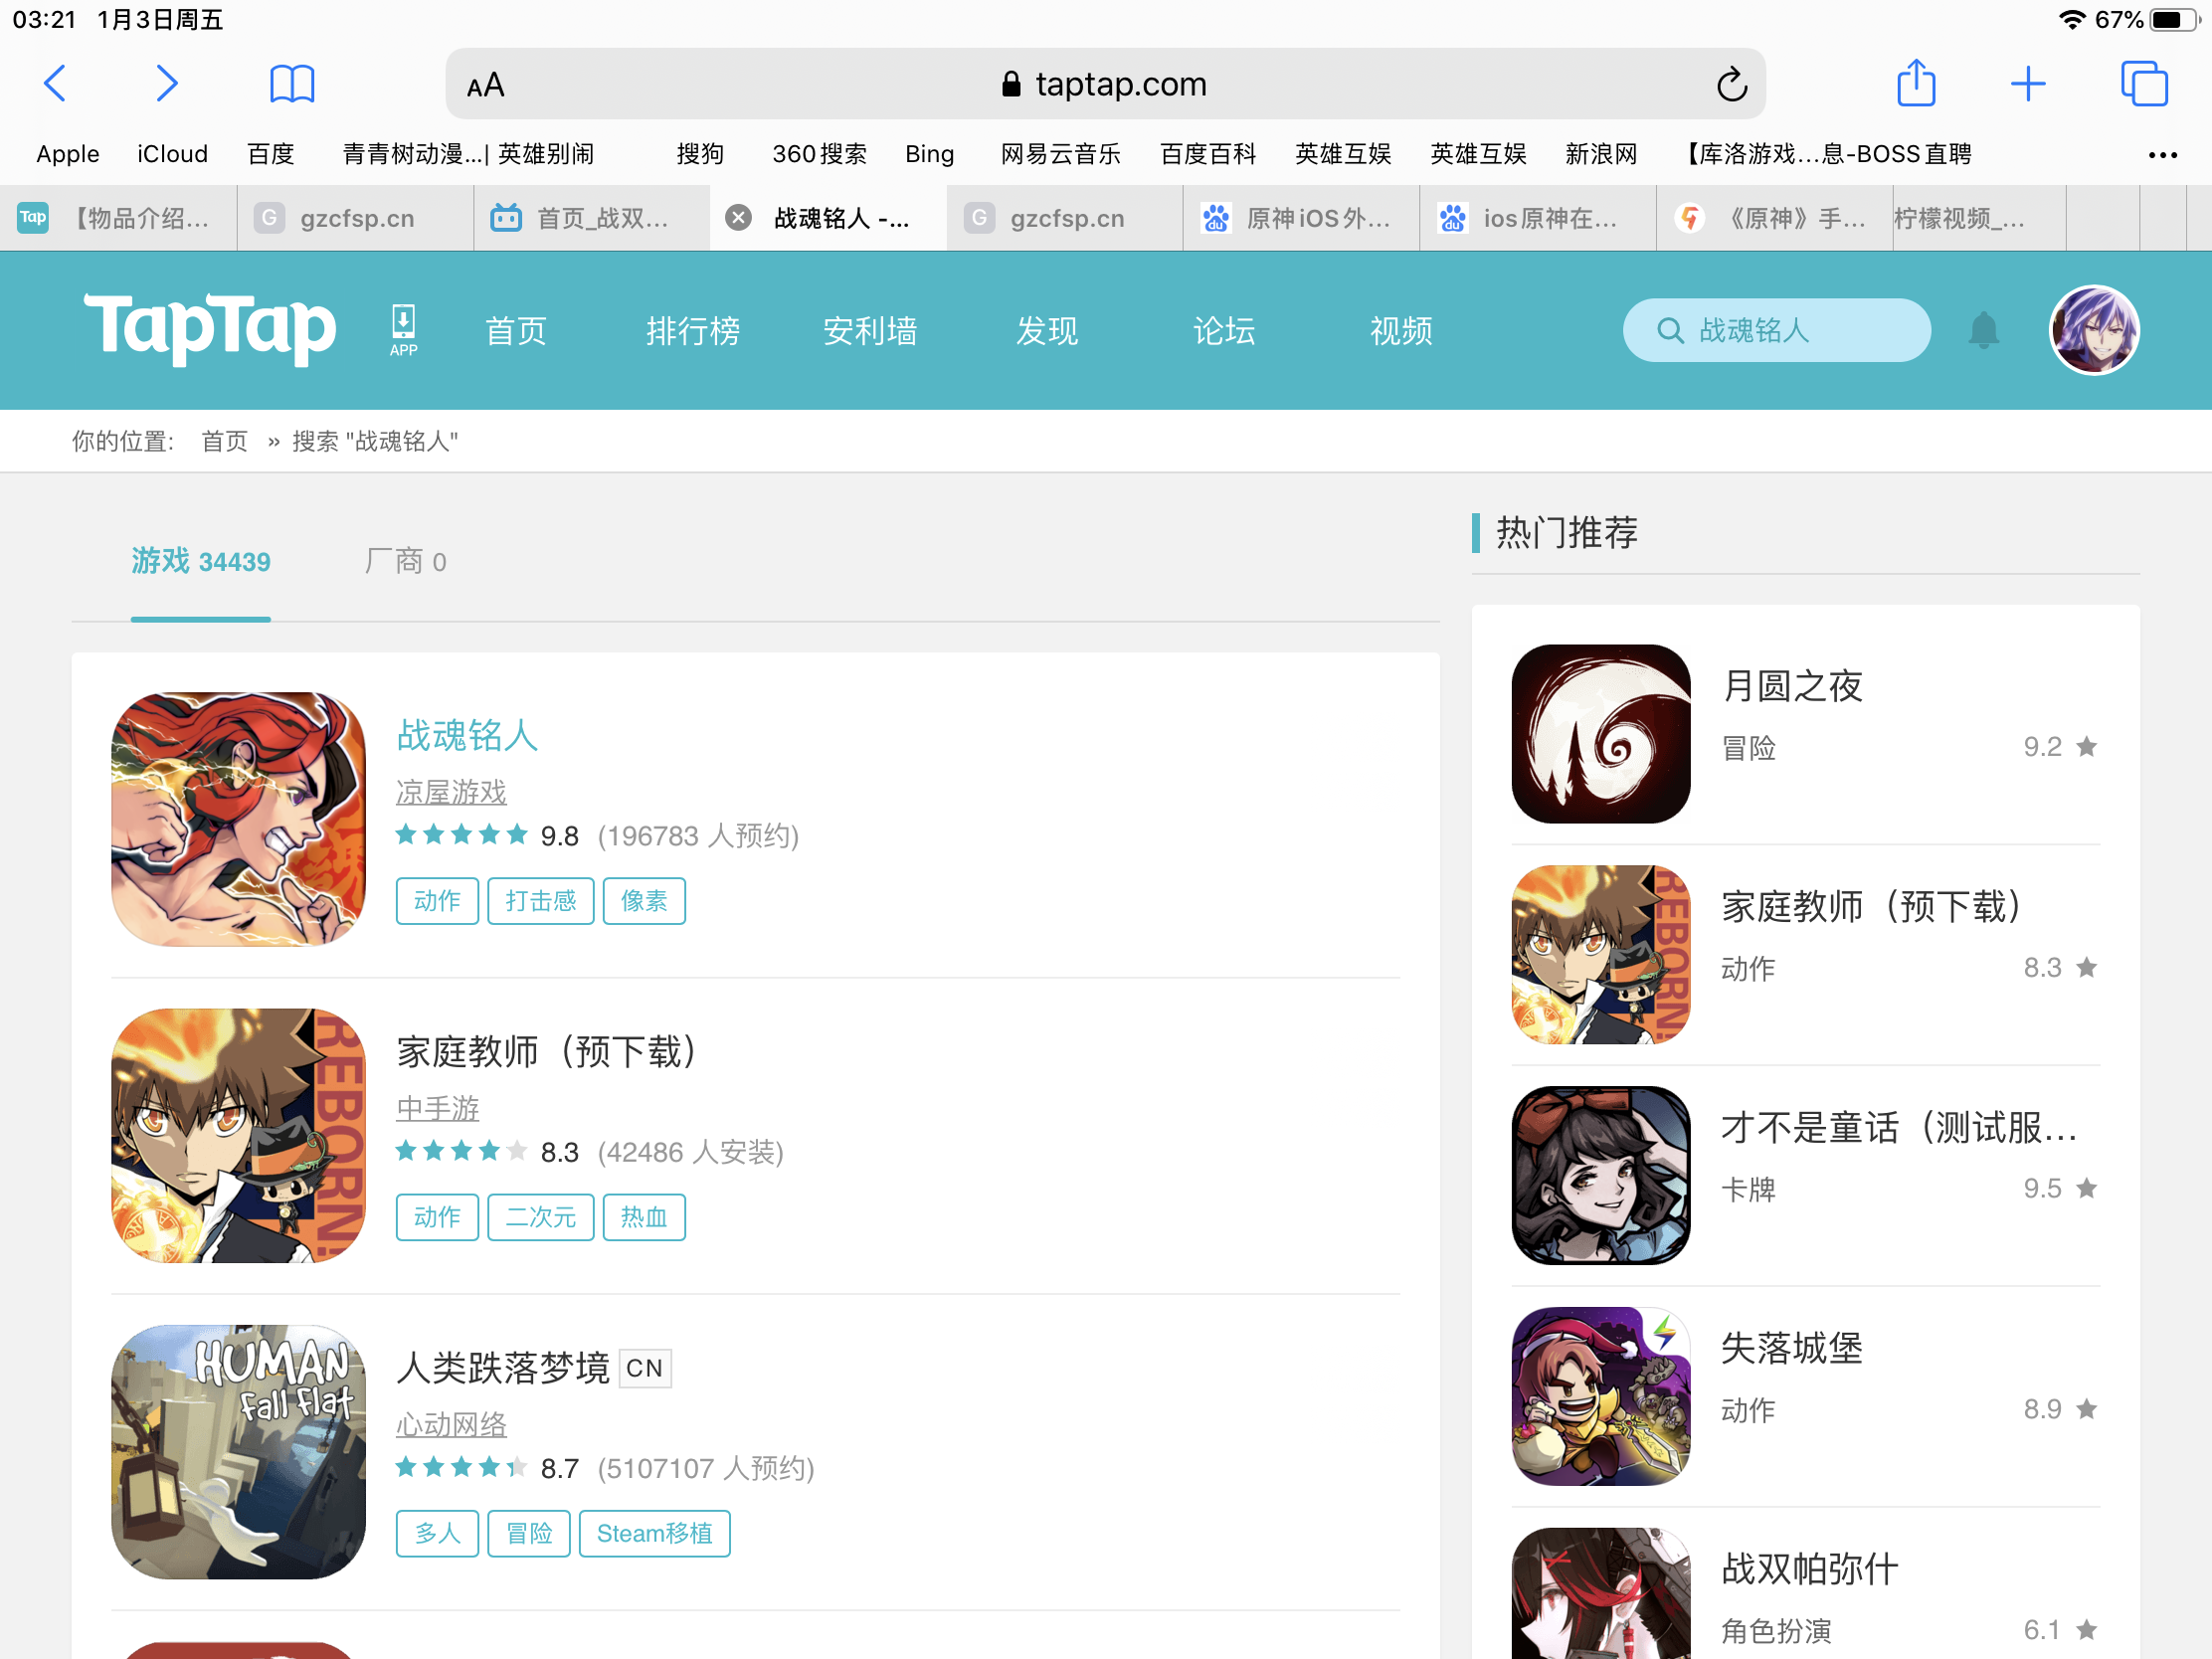Image resolution: width=2212 pixels, height=1659 pixels.
Task: Go forward with Safari forward arrow
Action: pos(167,84)
